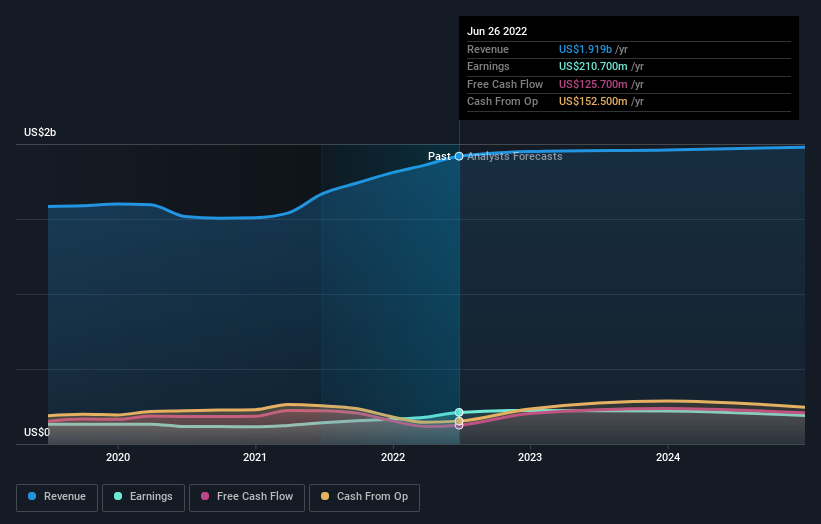The width and height of the screenshot is (821, 524).
Task: Toggle the Free Cash Flow legend button
Action: pos(247,497)
